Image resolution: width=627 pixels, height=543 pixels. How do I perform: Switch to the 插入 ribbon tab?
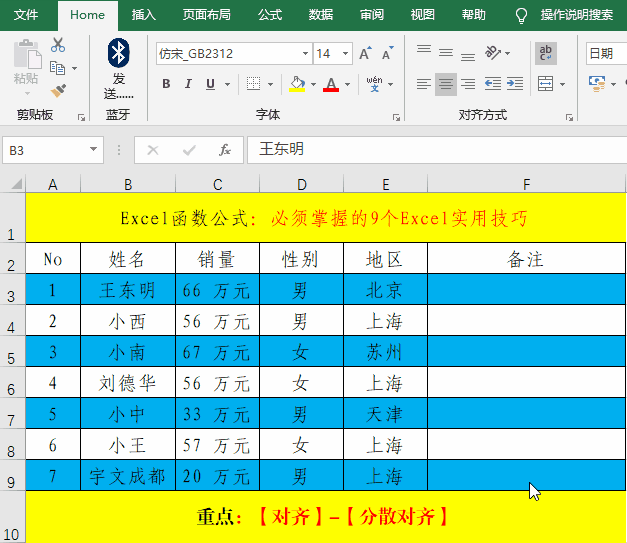[143, 15]
